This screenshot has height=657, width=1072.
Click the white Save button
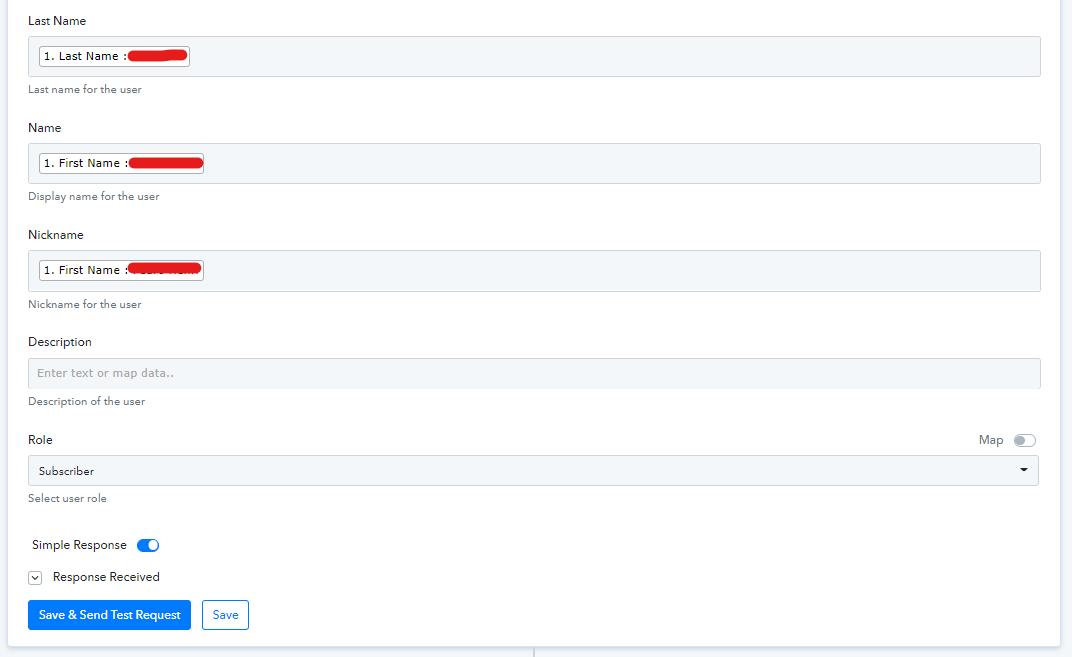click(226, 615)
